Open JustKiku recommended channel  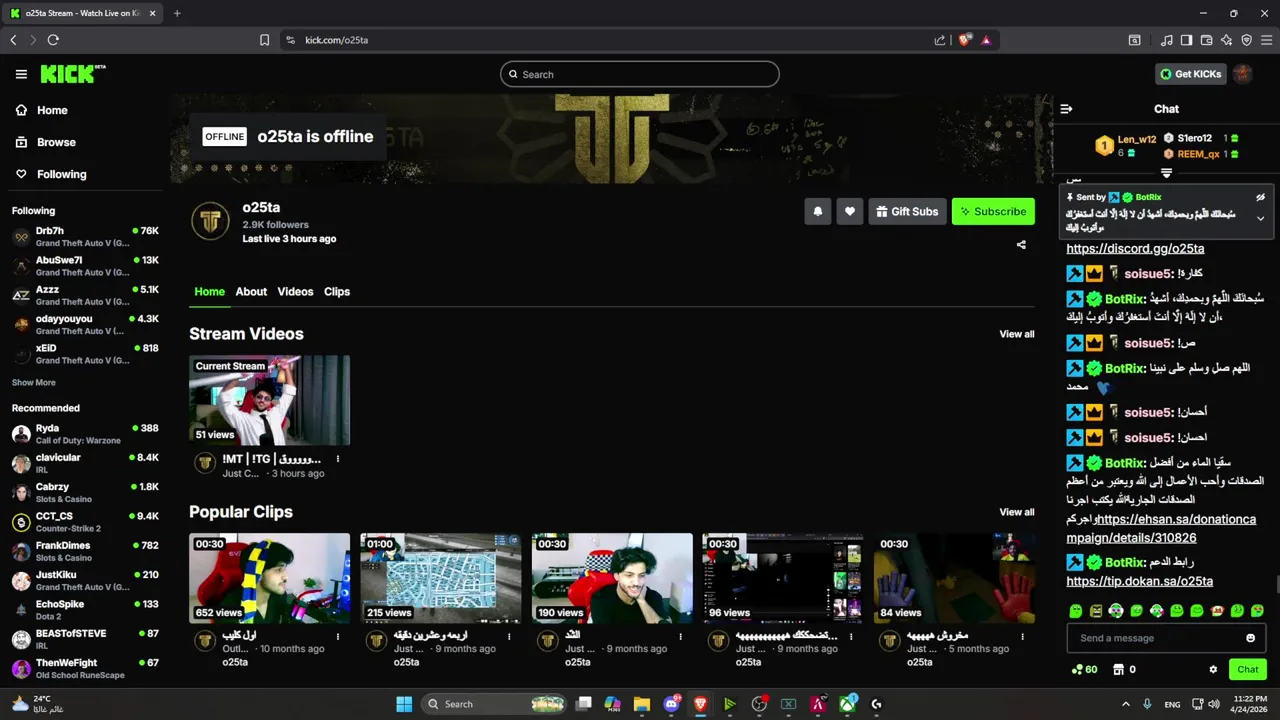point(85,581)
